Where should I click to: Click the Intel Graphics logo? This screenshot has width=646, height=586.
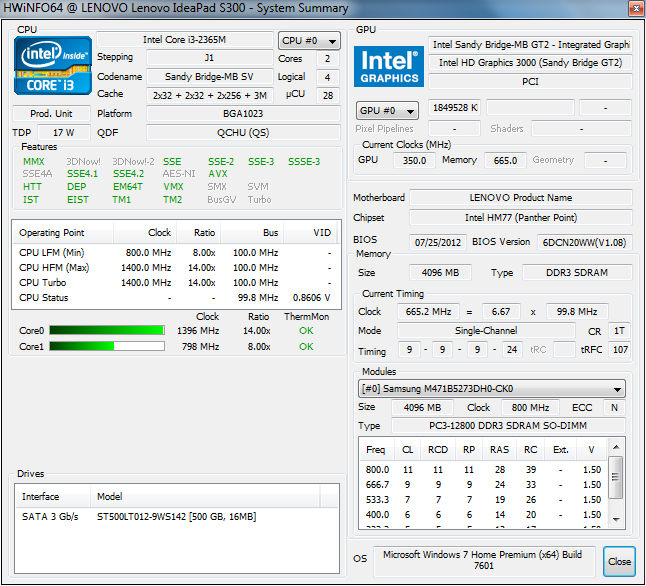point(389,67)
